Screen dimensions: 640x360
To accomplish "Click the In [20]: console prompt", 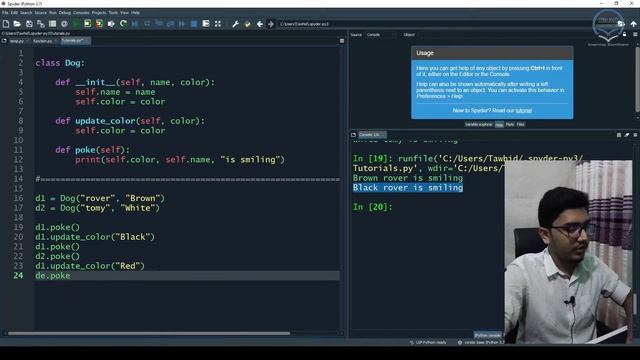I will (372, 207).
